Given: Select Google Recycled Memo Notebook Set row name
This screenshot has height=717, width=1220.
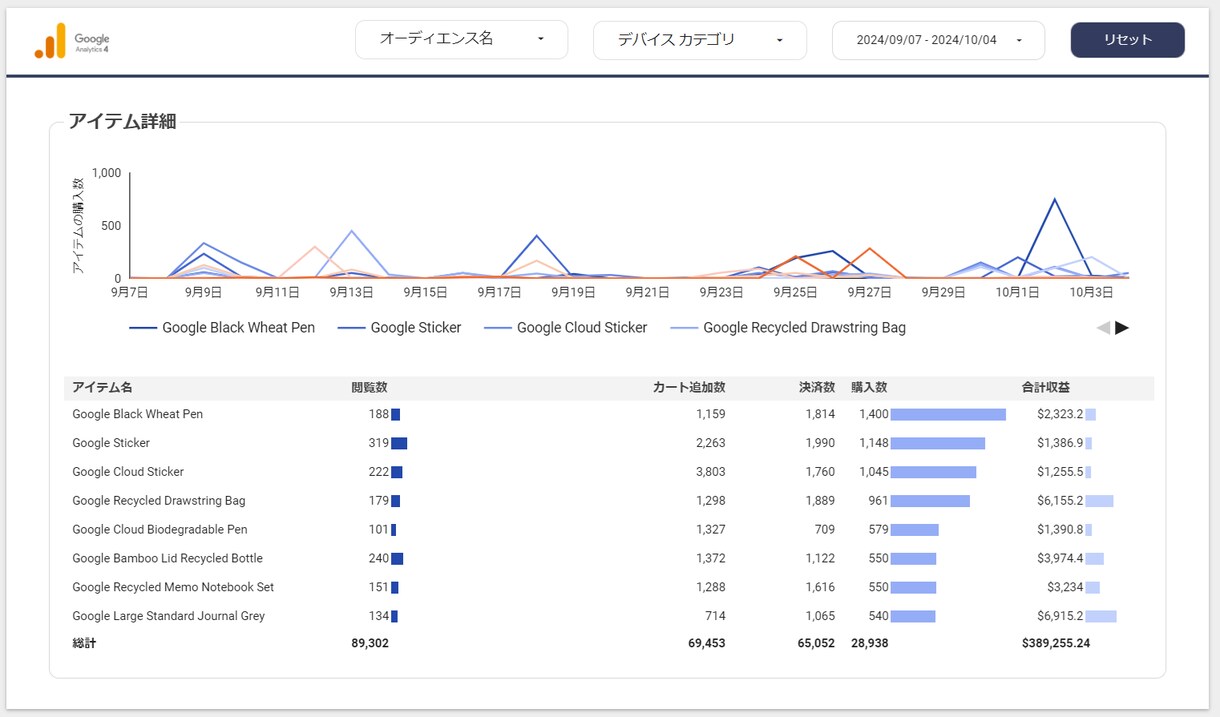Looking at the screenshot, I should 173,588.
